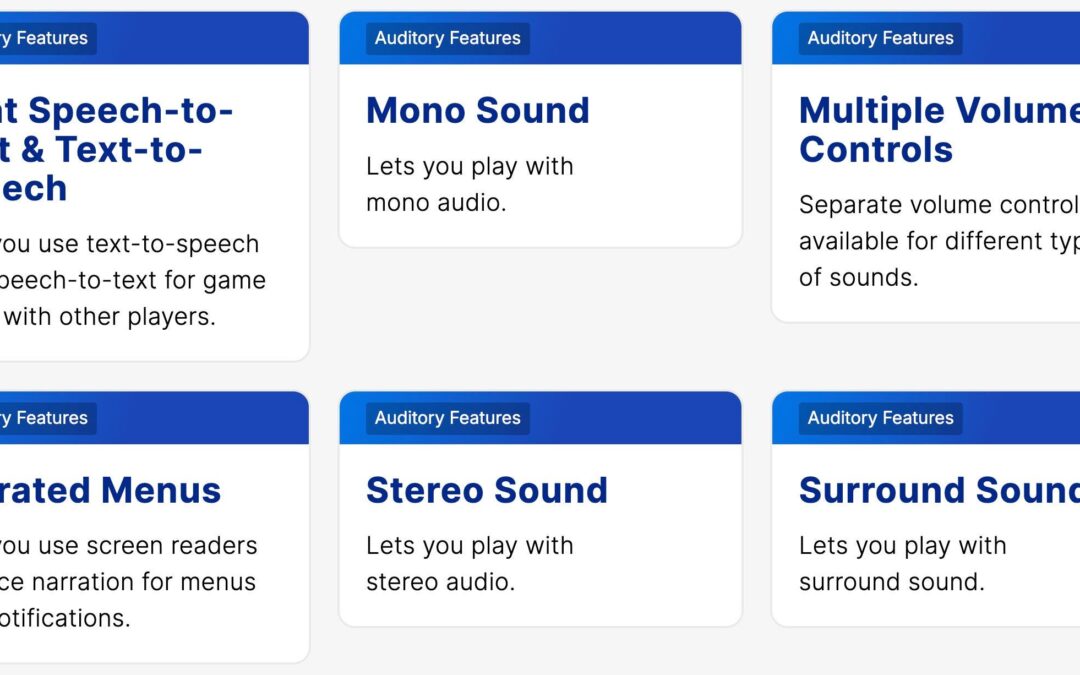Select Auditory Features tag on Surround Sound card

click(x=880, y=418)
